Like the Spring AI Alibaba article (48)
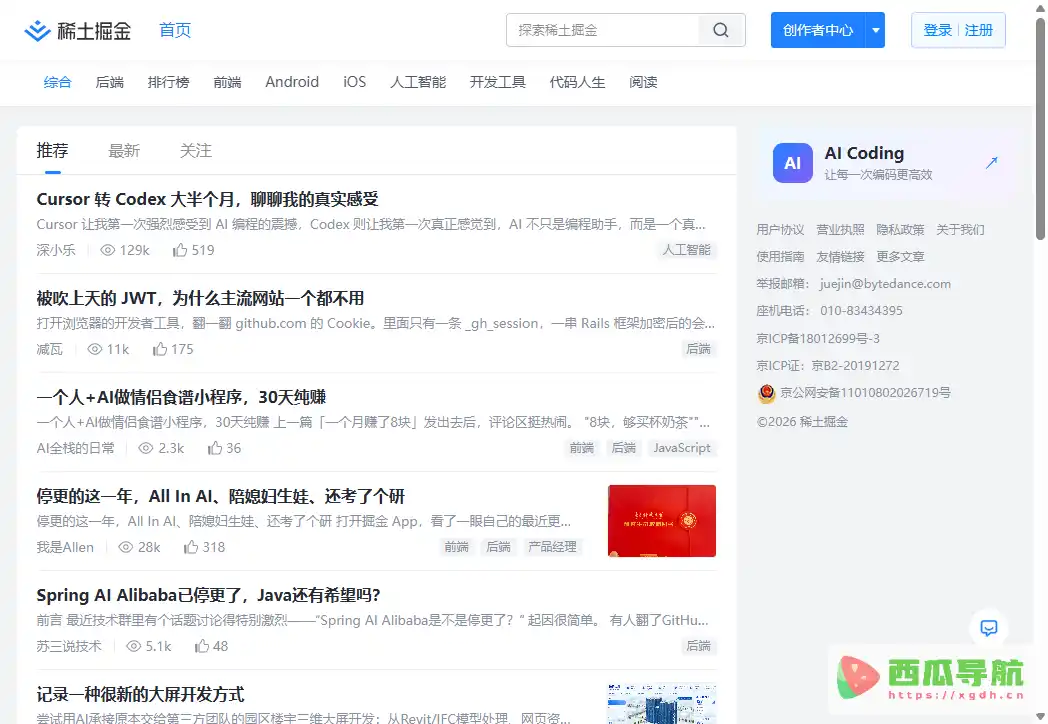Viewport: 1048px width, 724px height. point(202,646)
